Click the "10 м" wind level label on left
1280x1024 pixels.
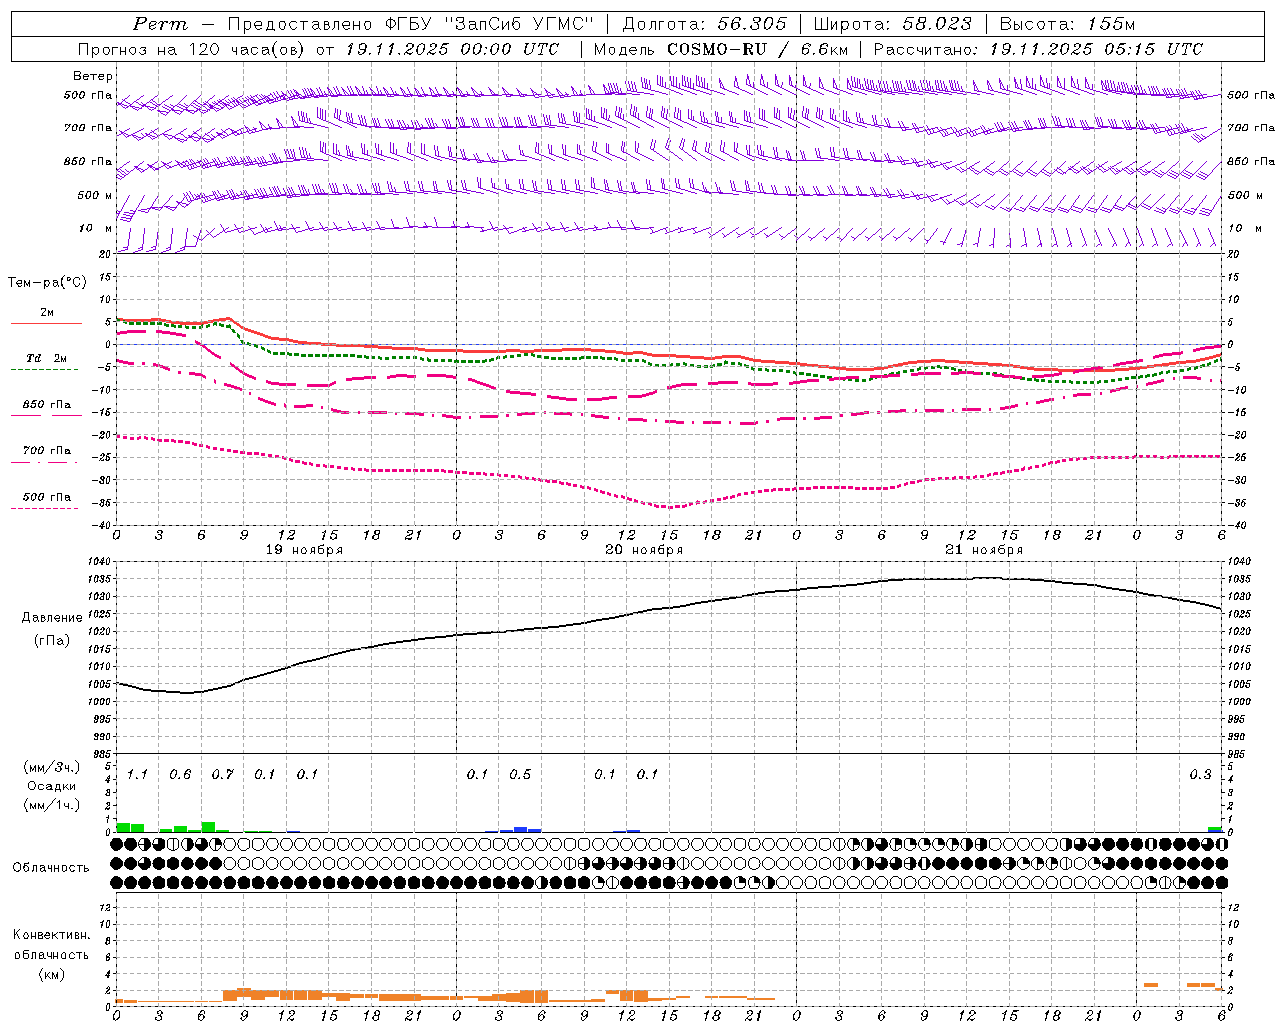(96, 229)
